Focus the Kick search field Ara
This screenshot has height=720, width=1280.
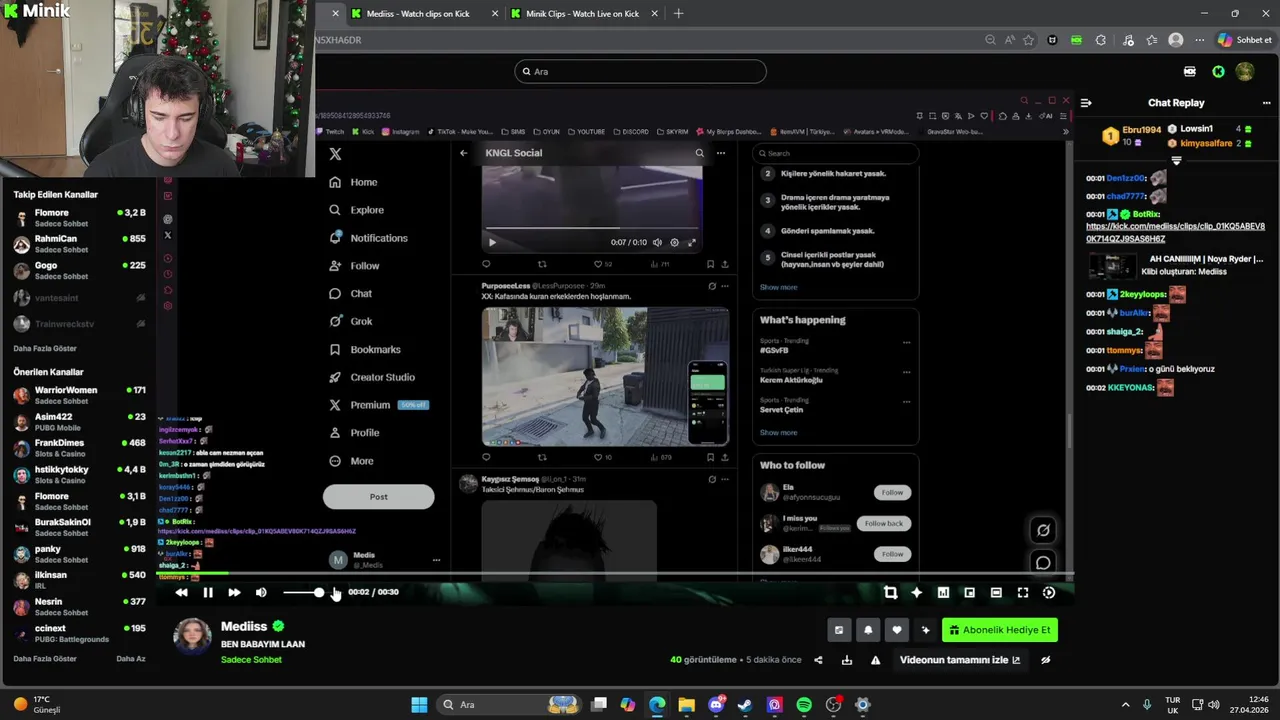click(640, 71)
